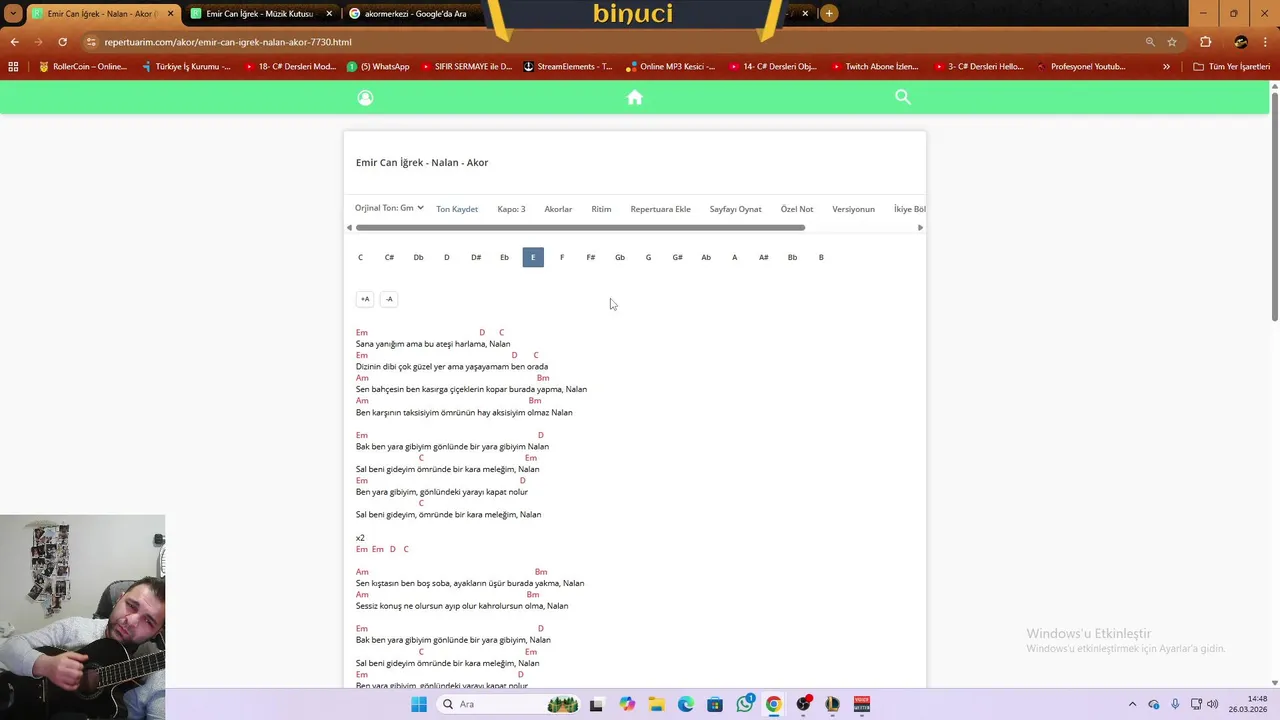Click Ton Kaydet link
Image resolution: width=1280 pixels, height=720 pixels.
tap(457, 209)
